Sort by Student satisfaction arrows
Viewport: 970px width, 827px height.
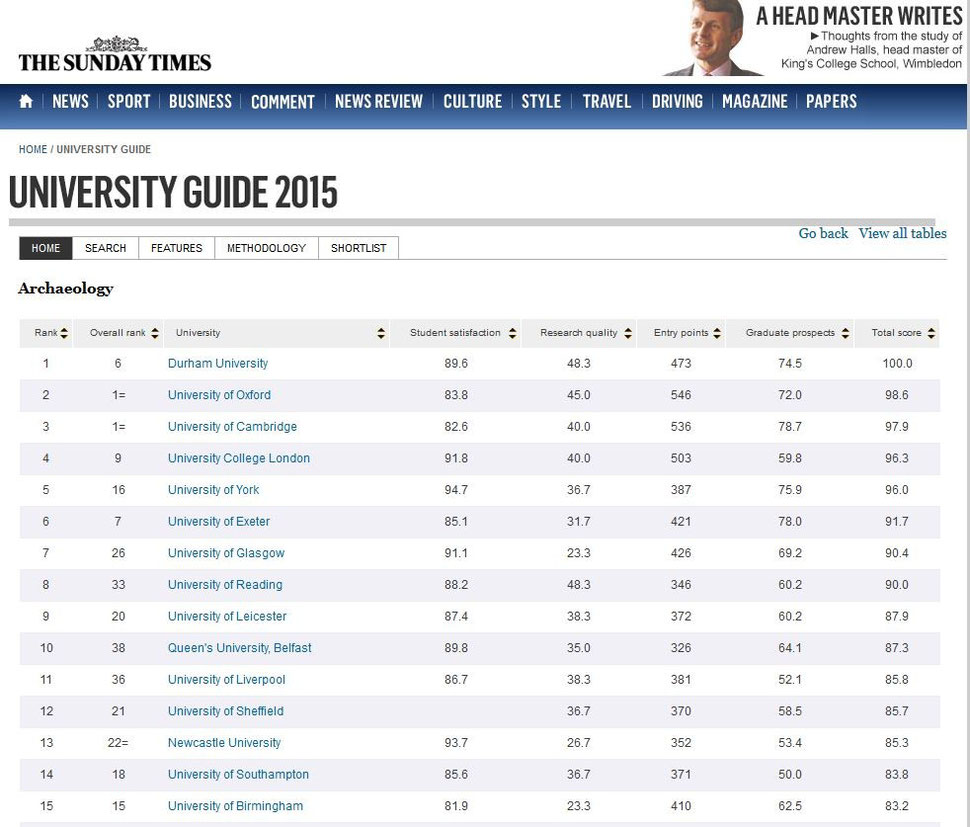click(512, 333)
